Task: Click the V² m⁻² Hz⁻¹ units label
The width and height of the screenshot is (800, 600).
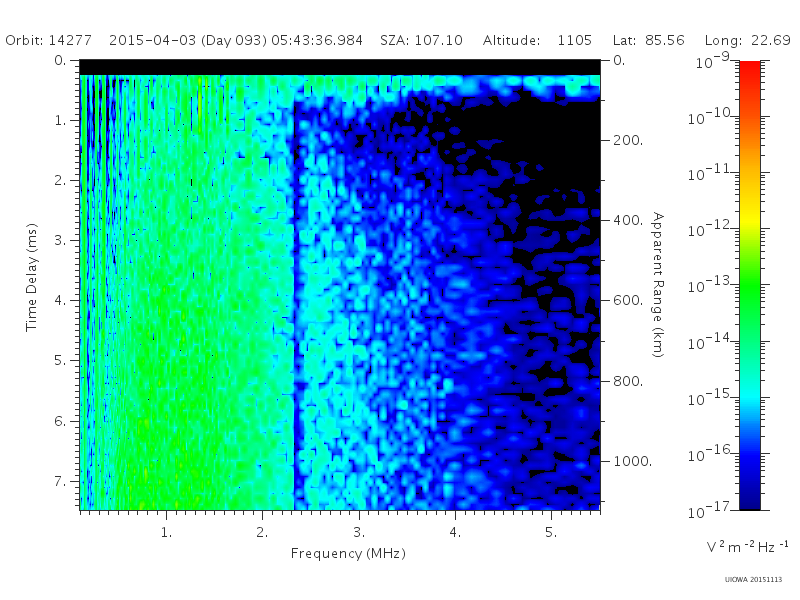Action: [x=747, y=546]
